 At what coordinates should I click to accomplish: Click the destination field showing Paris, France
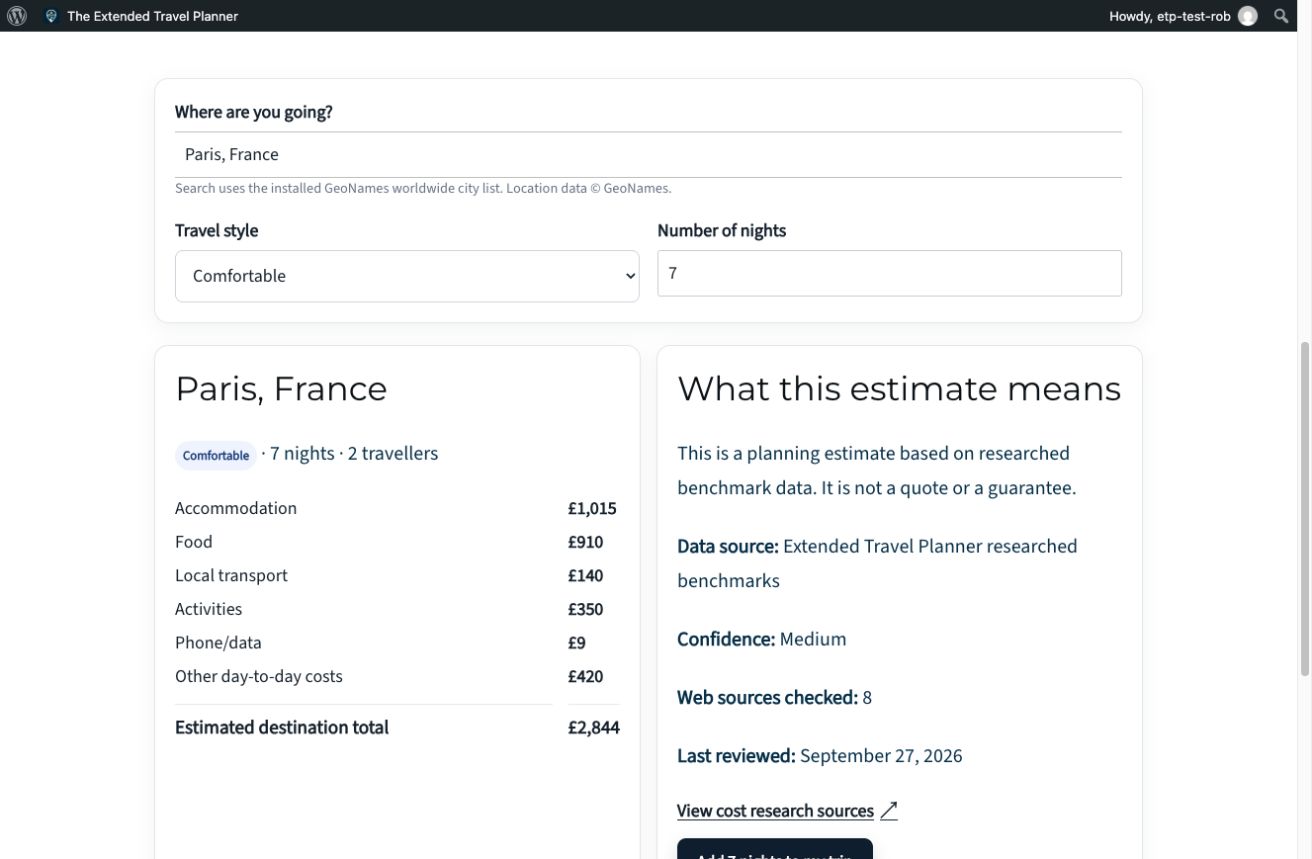648,154
